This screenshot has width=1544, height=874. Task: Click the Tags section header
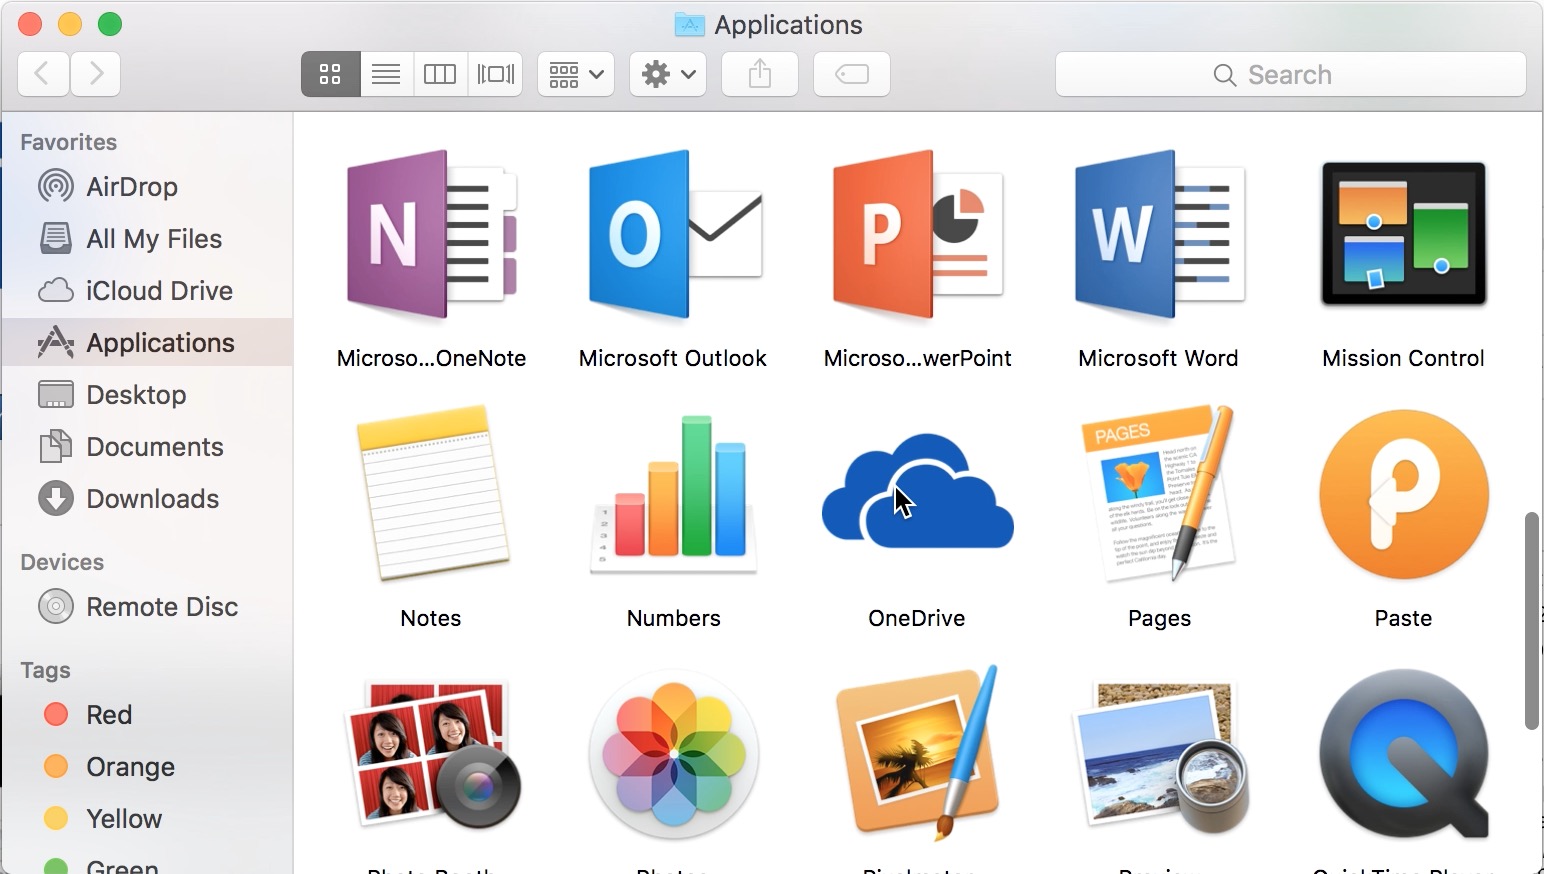tap(46, 670)
